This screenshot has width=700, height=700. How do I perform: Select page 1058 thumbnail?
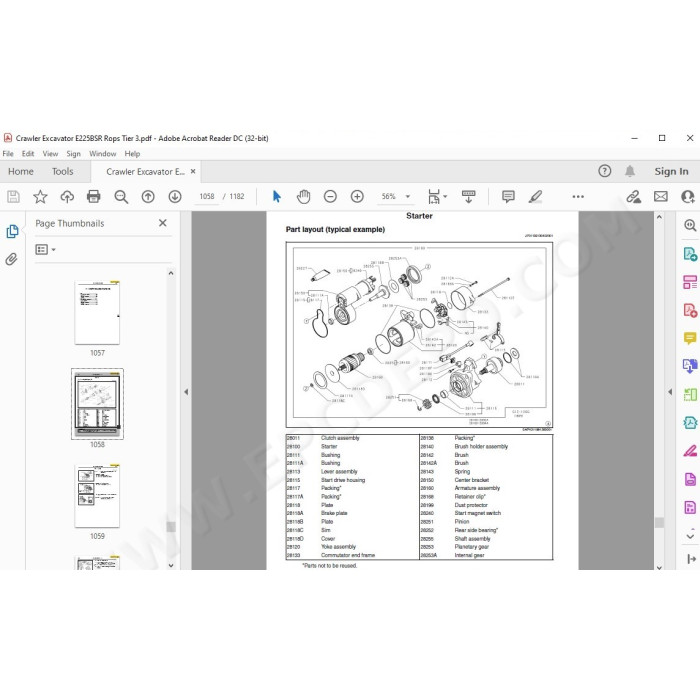(97, 404)
